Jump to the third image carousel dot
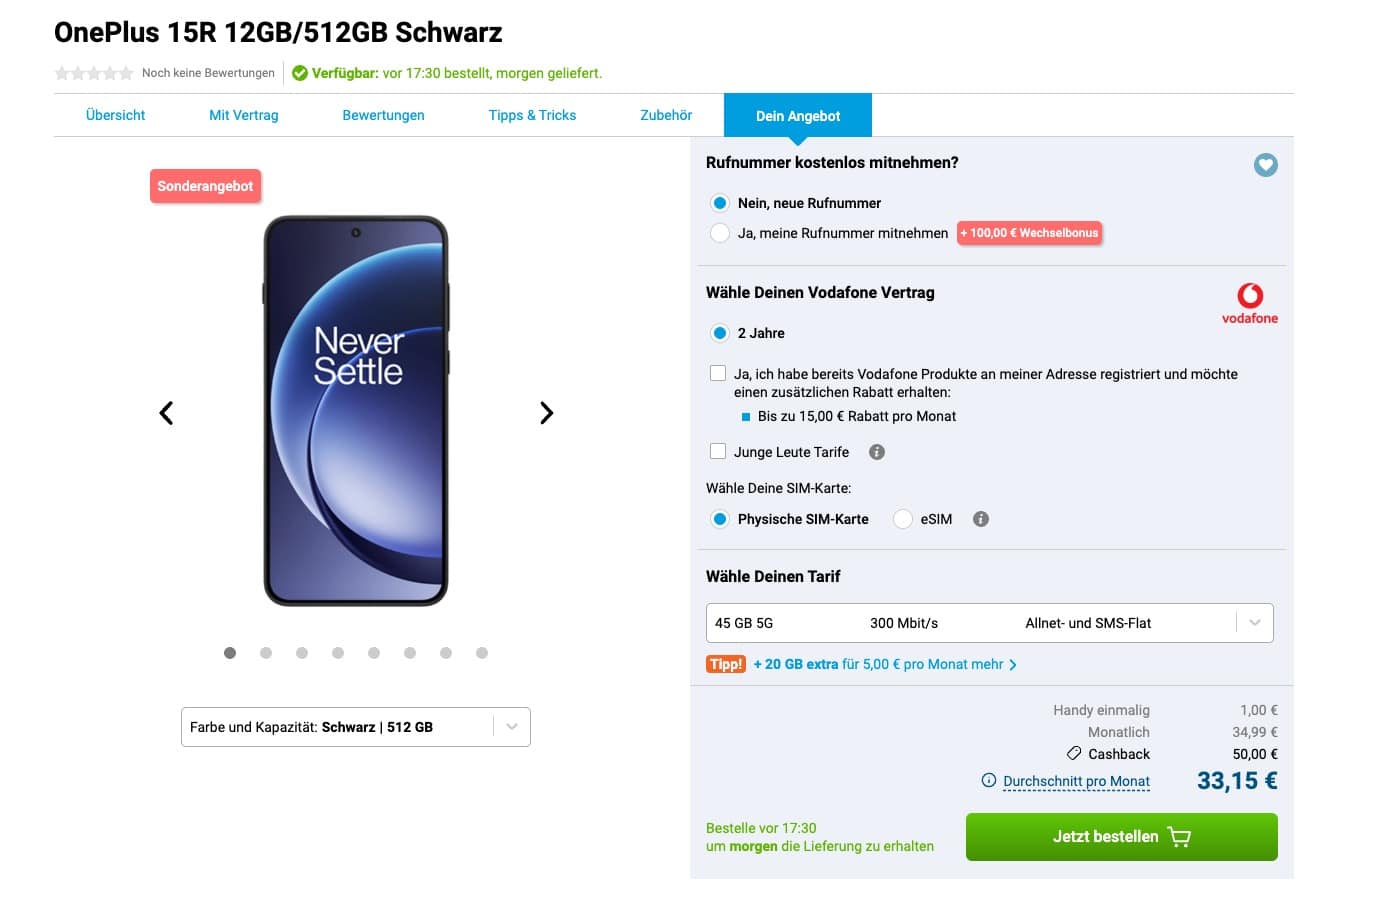This screenshot has width=1388, height=898. [x=302, y=653]
